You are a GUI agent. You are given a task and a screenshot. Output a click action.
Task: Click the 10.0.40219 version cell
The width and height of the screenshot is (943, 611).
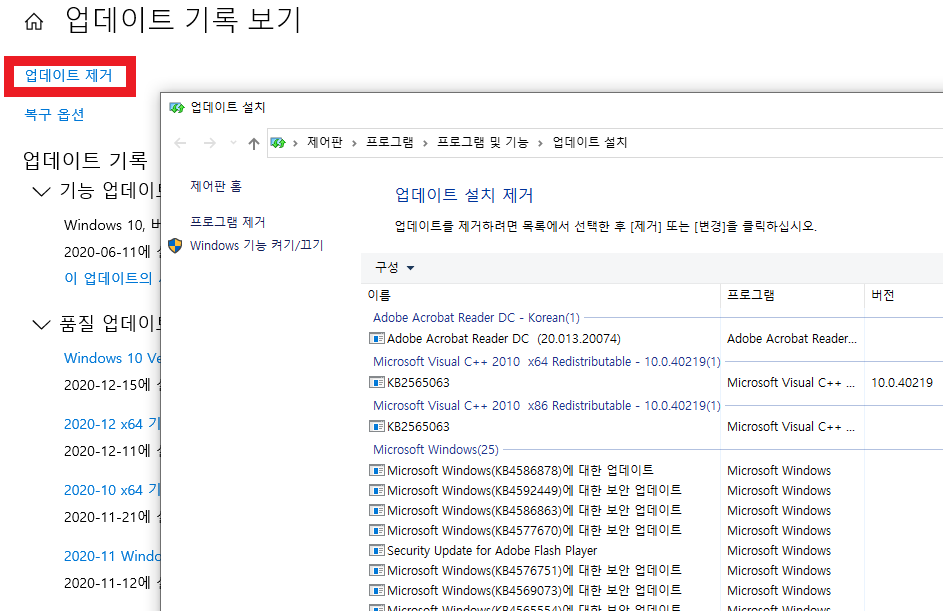tap(902, 382)
